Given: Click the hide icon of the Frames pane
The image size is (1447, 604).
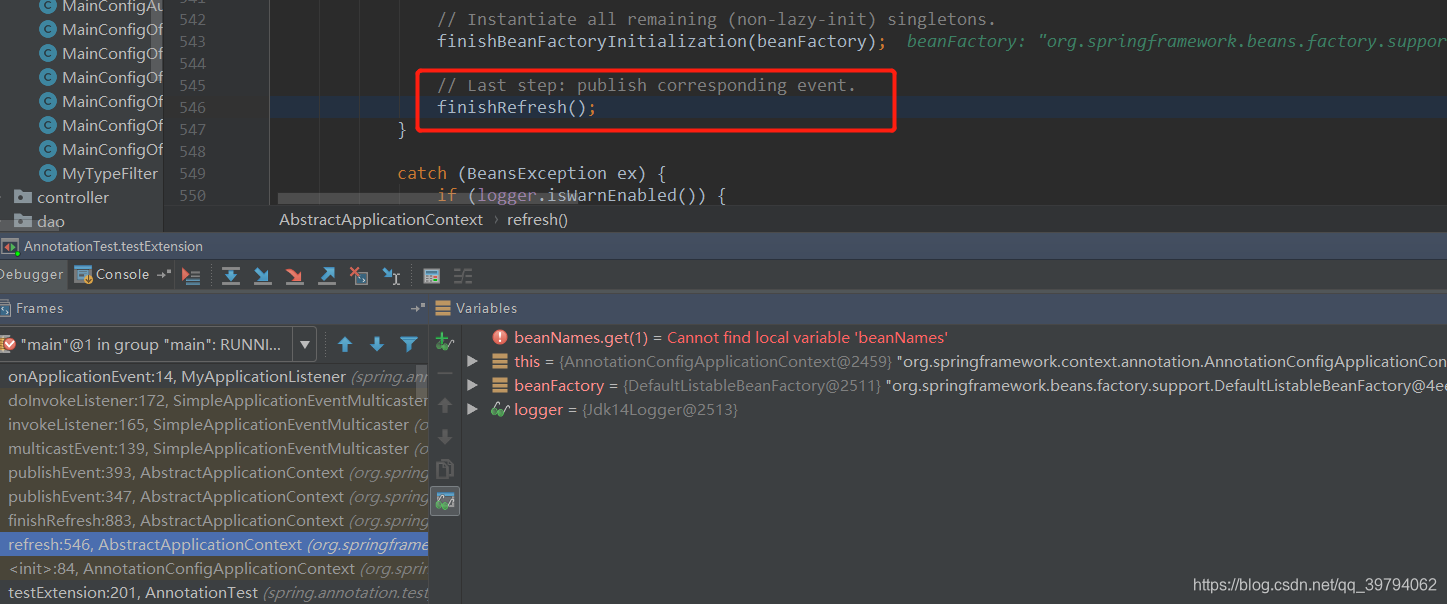Looking at the screenshot, I should pos(418,309).
